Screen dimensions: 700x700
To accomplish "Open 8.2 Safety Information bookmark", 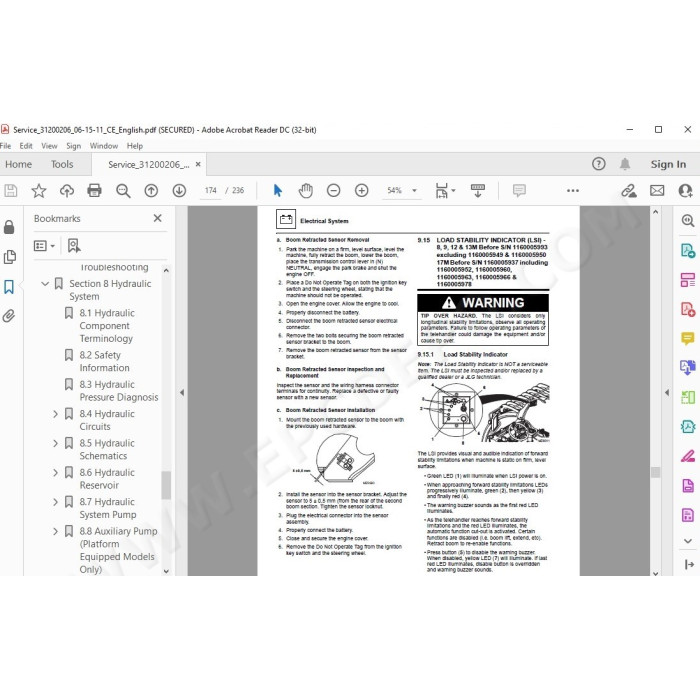I will 104,361.
